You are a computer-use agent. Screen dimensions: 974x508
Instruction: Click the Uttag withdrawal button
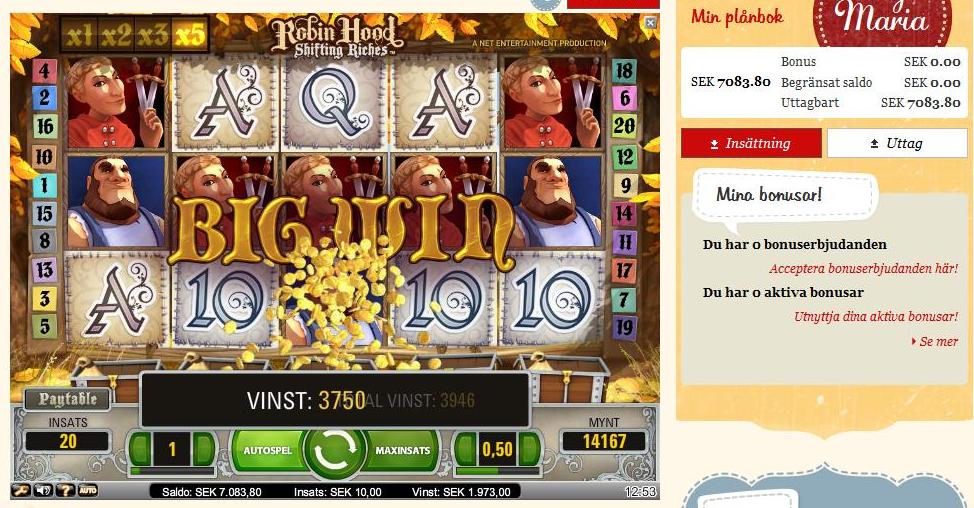click(x=897, y=143)
